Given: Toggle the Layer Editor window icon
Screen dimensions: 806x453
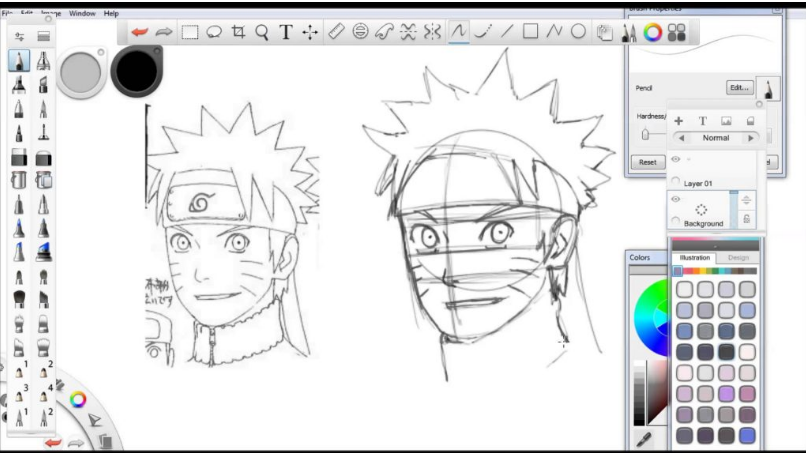Looking at the screenshot, I should 604,33.
